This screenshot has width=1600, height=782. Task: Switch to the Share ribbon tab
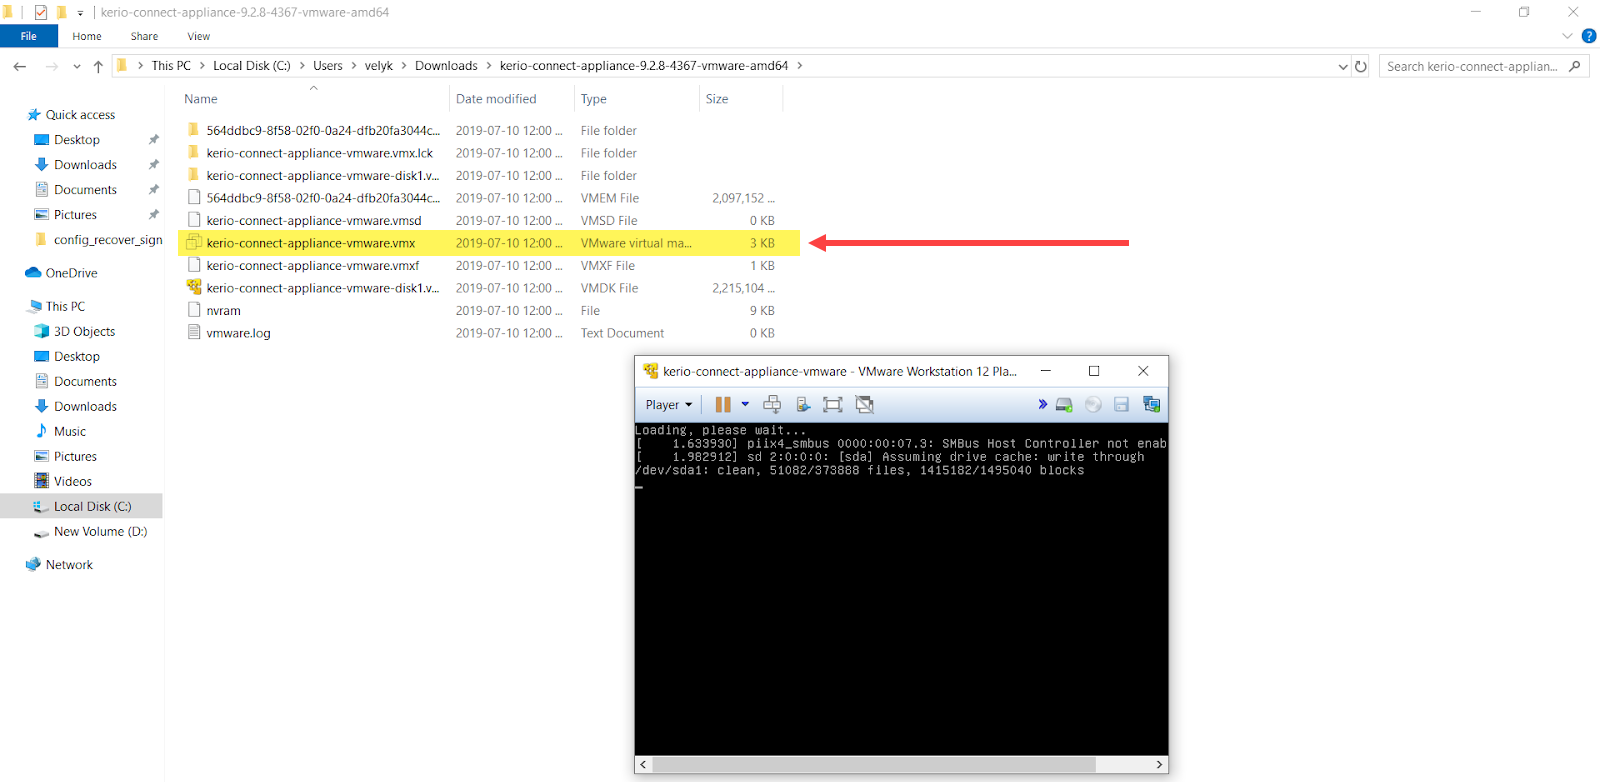(x=144, y=36)
